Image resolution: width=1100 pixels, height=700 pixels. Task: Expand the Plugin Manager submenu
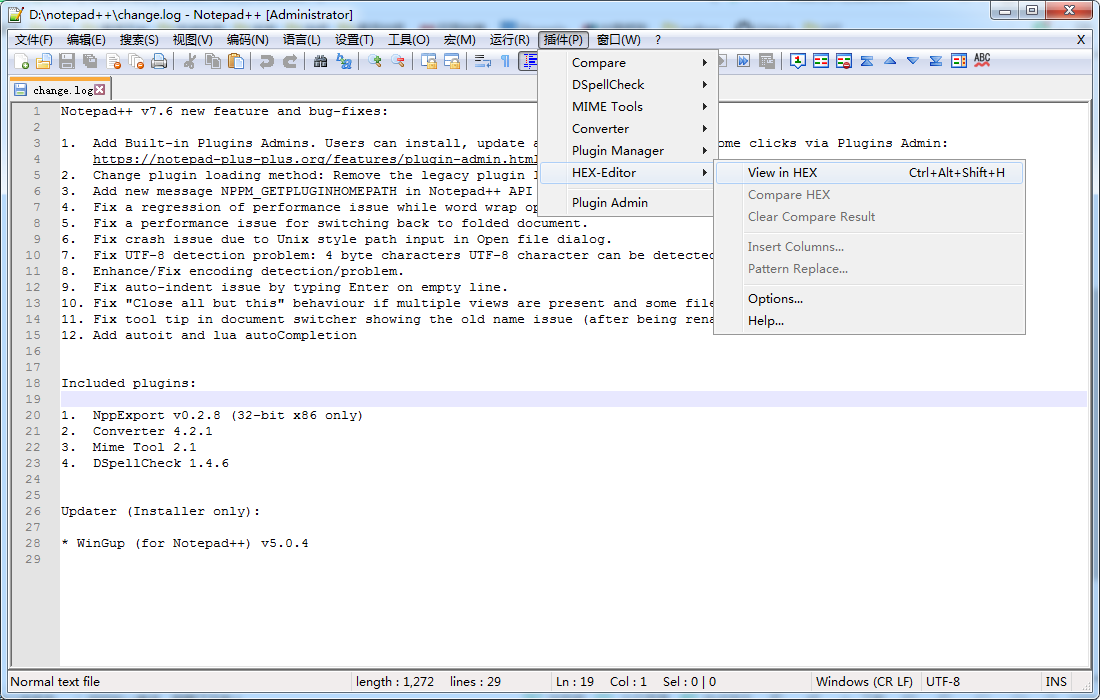(x=628, y=151)
